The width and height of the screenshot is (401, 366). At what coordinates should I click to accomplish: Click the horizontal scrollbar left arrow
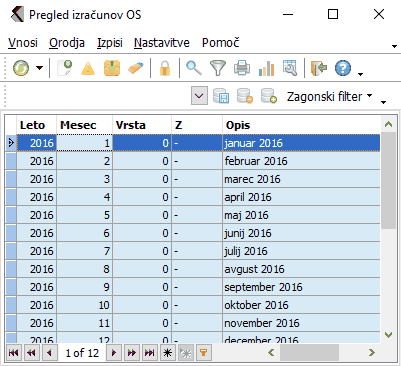tap(271, 353)
